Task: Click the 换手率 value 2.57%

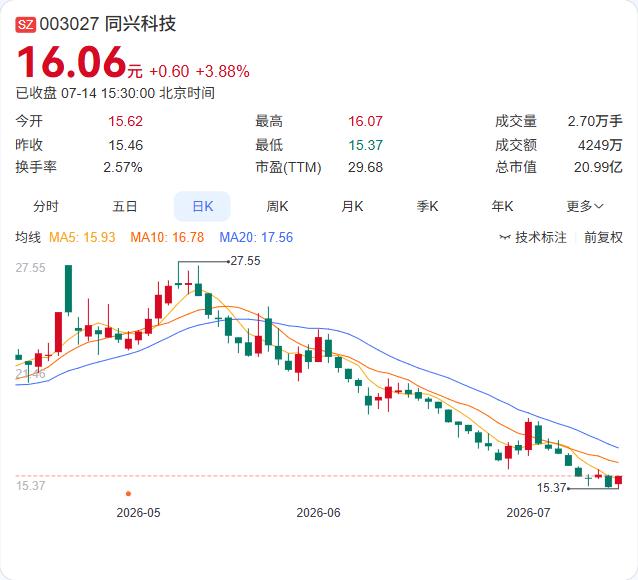Action: pos(123,167)
